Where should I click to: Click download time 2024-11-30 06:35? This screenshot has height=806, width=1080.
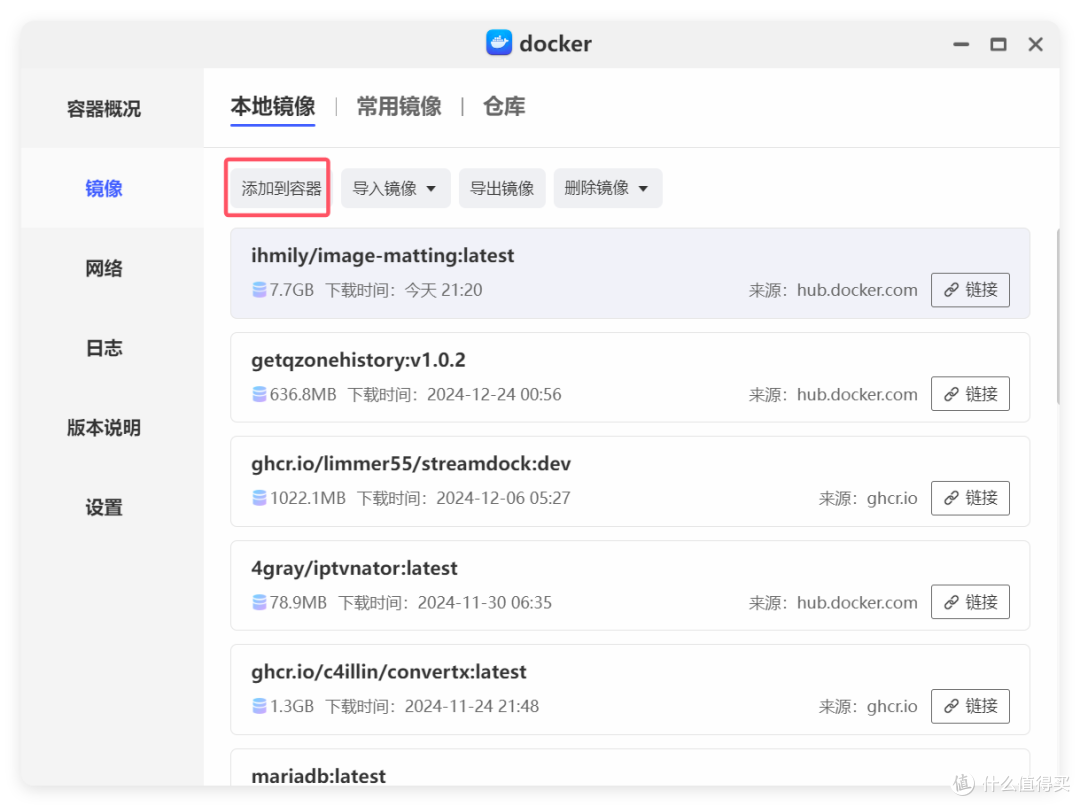484,603
